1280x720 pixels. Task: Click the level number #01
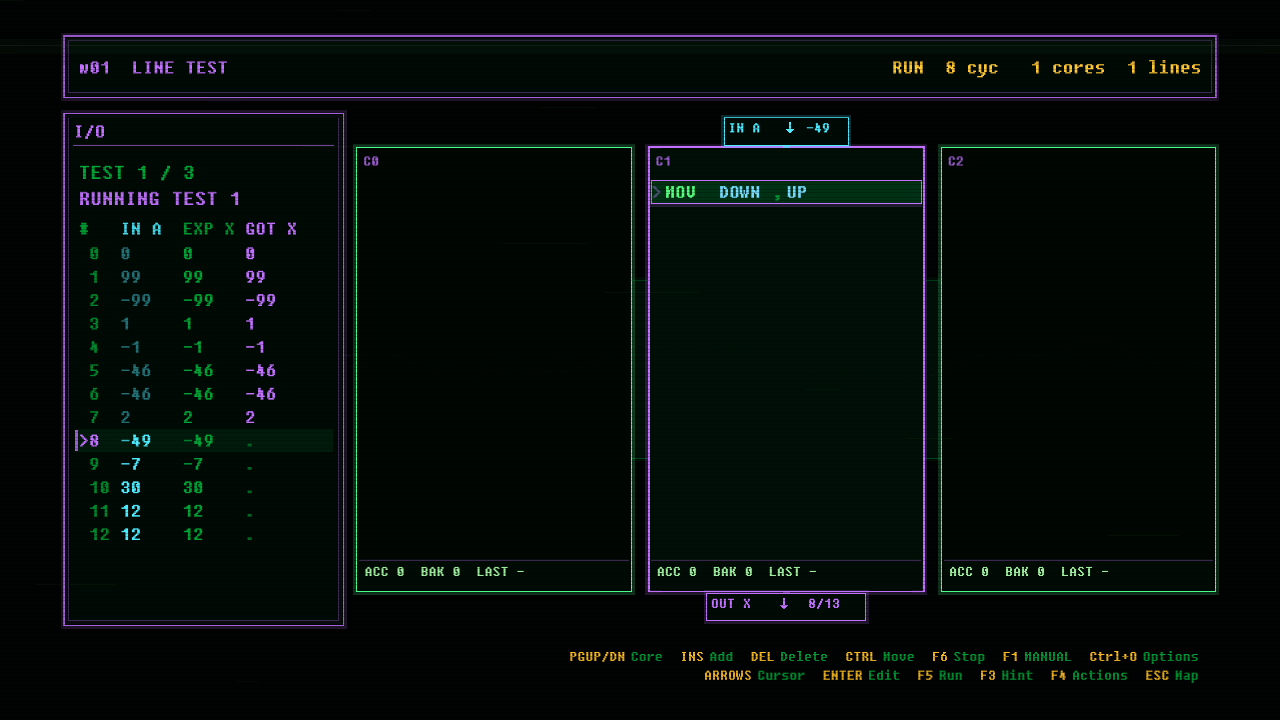(95, 68)
